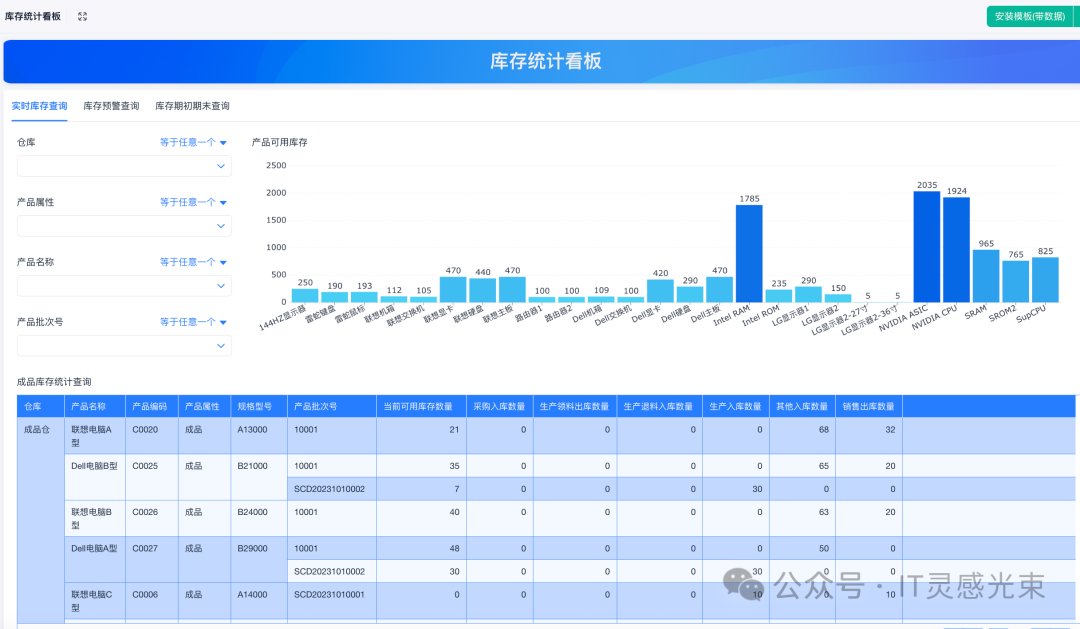Click the Intel RAM bar showing 1785
Viewport: 1080px width, 629px height.
(x=749, y=253)
